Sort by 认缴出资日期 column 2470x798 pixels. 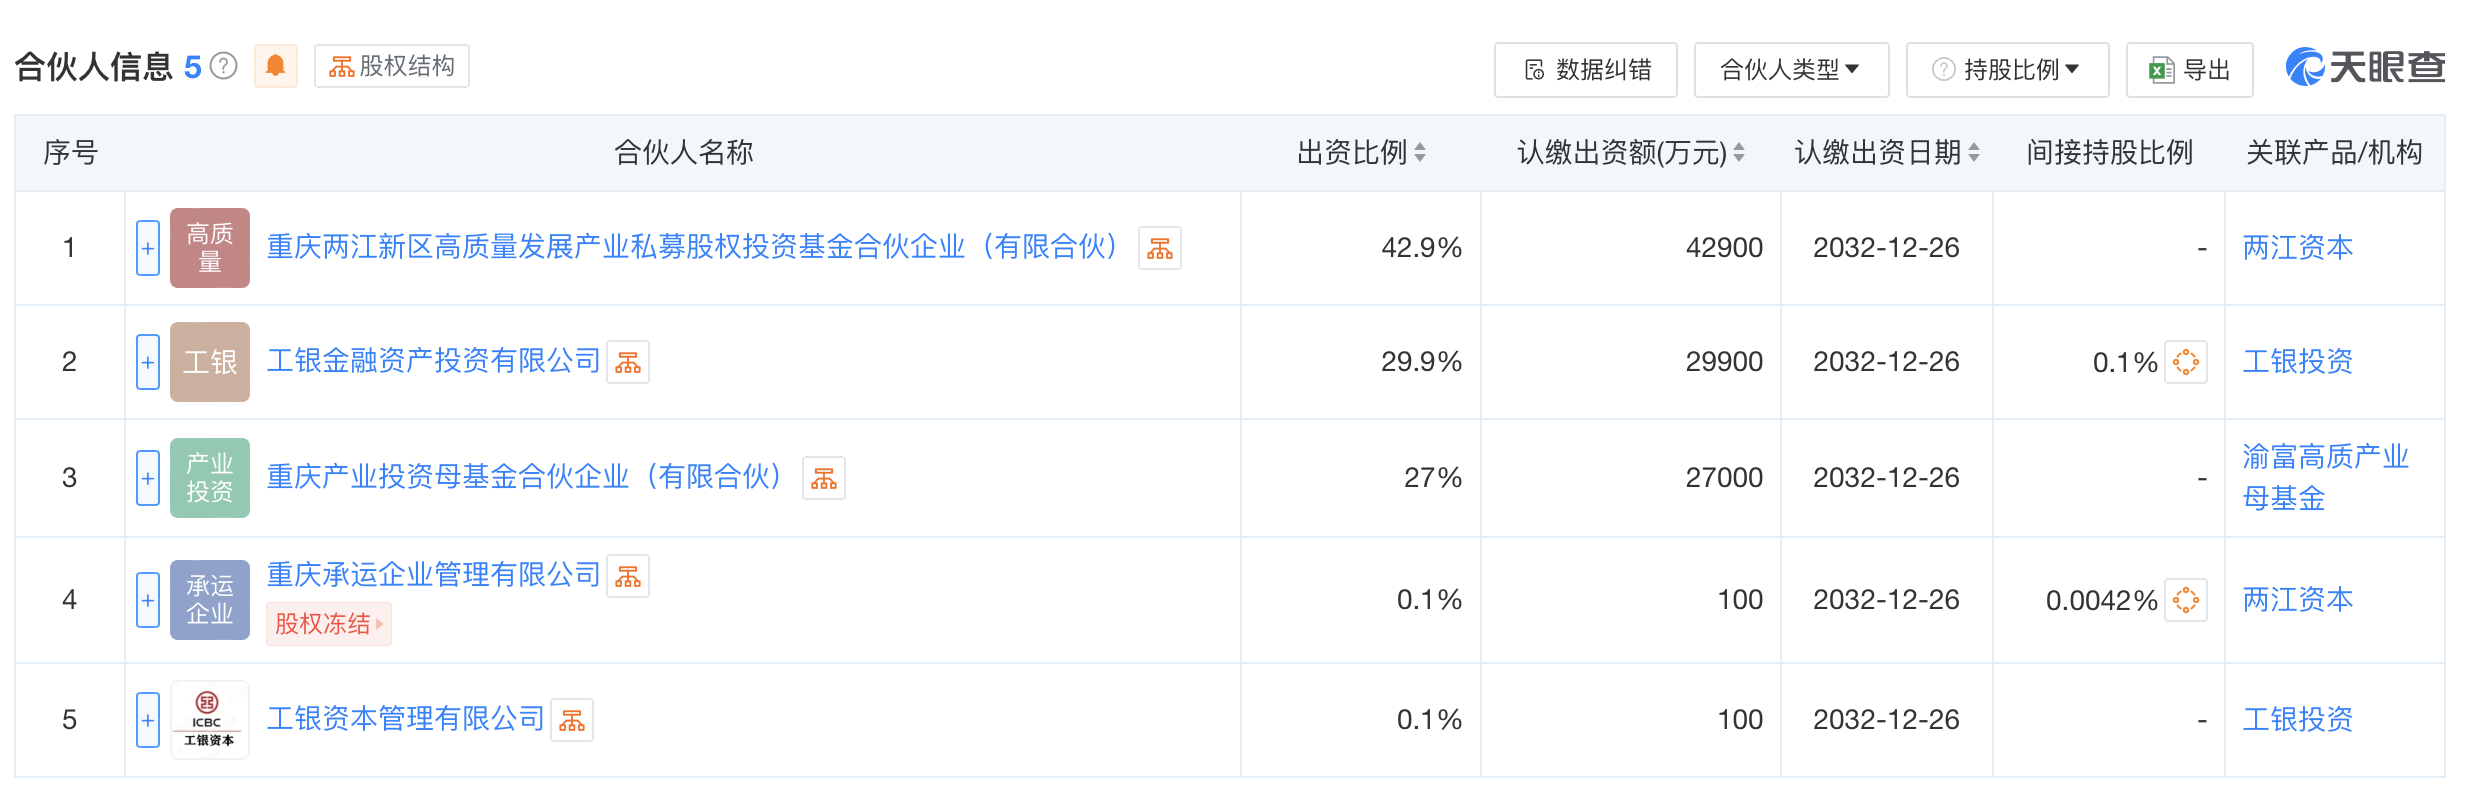coord(1974,152)
